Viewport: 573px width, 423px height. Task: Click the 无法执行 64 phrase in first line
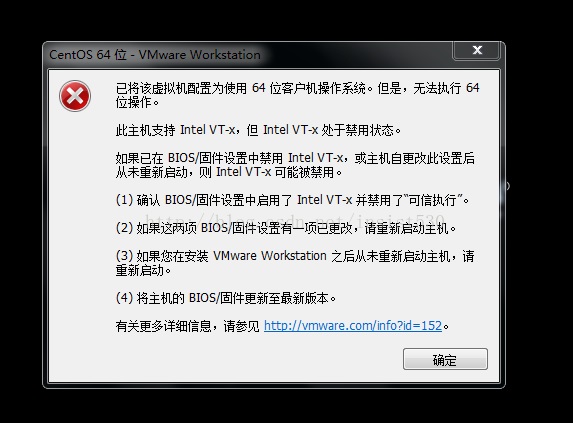446,88
